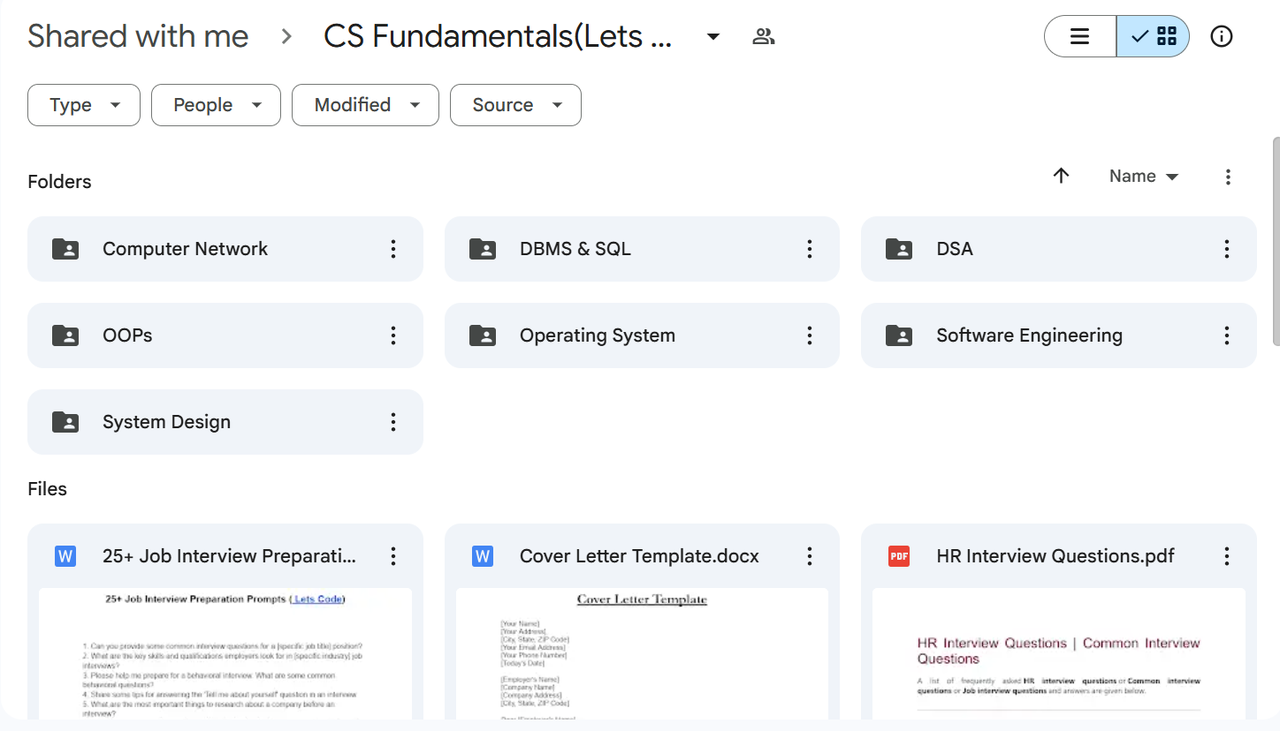The image size is (1280, 731).
Task: Select the grid layout view
Action: (1153, 37)
